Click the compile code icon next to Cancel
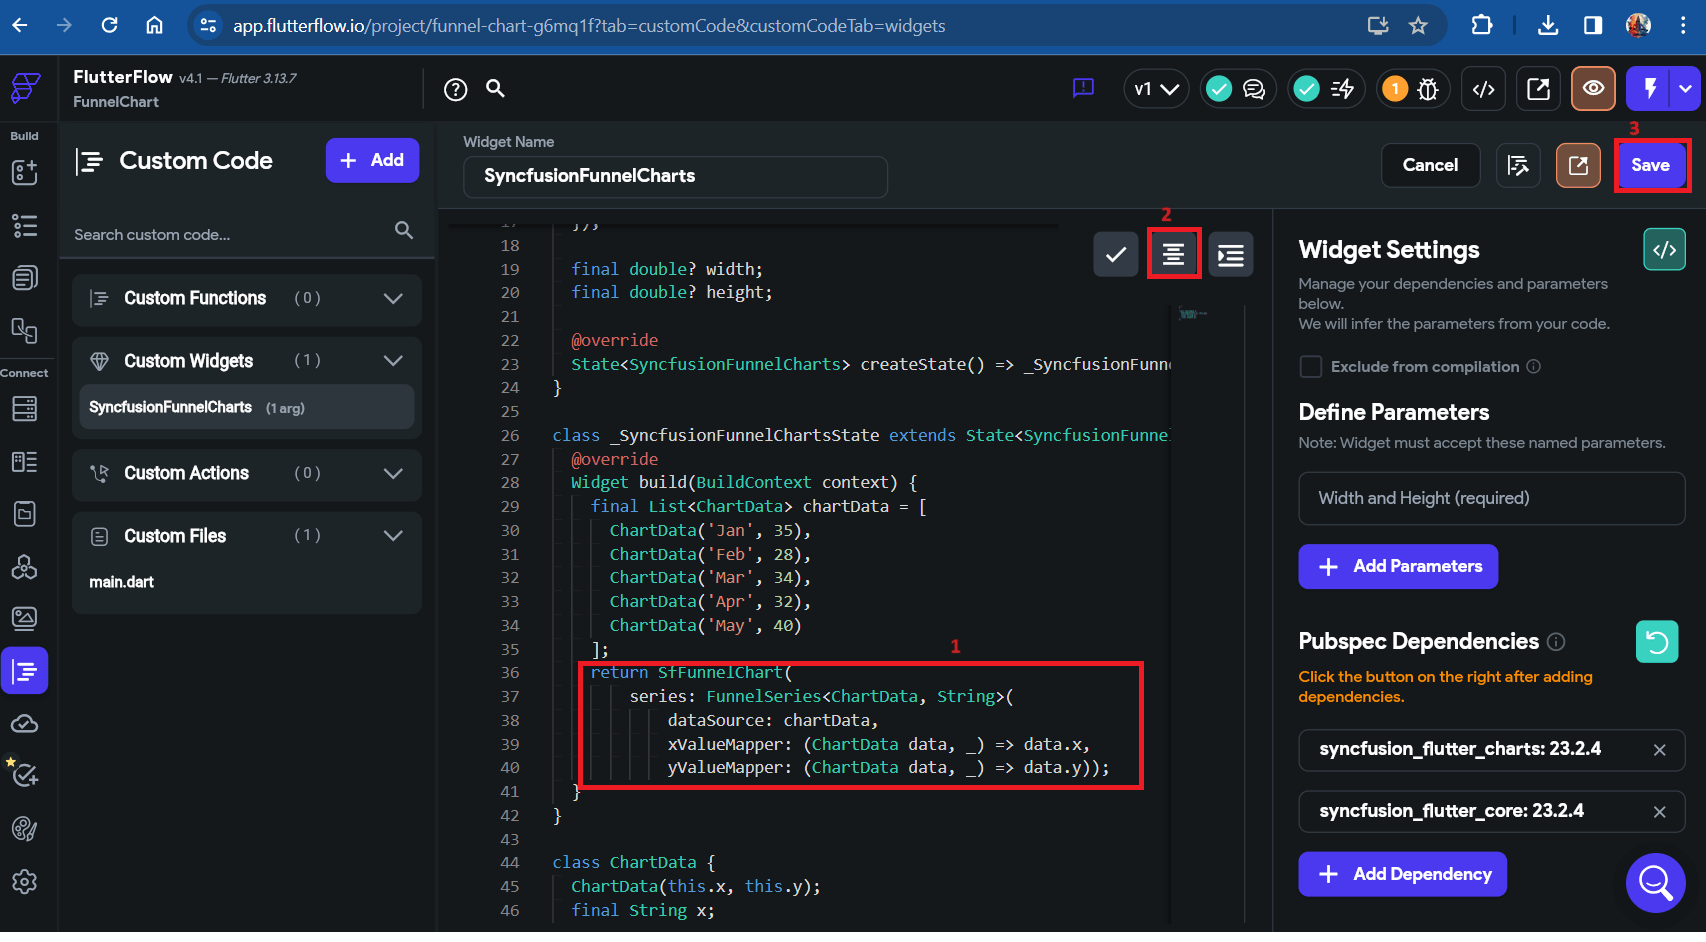 point(1518,165)
